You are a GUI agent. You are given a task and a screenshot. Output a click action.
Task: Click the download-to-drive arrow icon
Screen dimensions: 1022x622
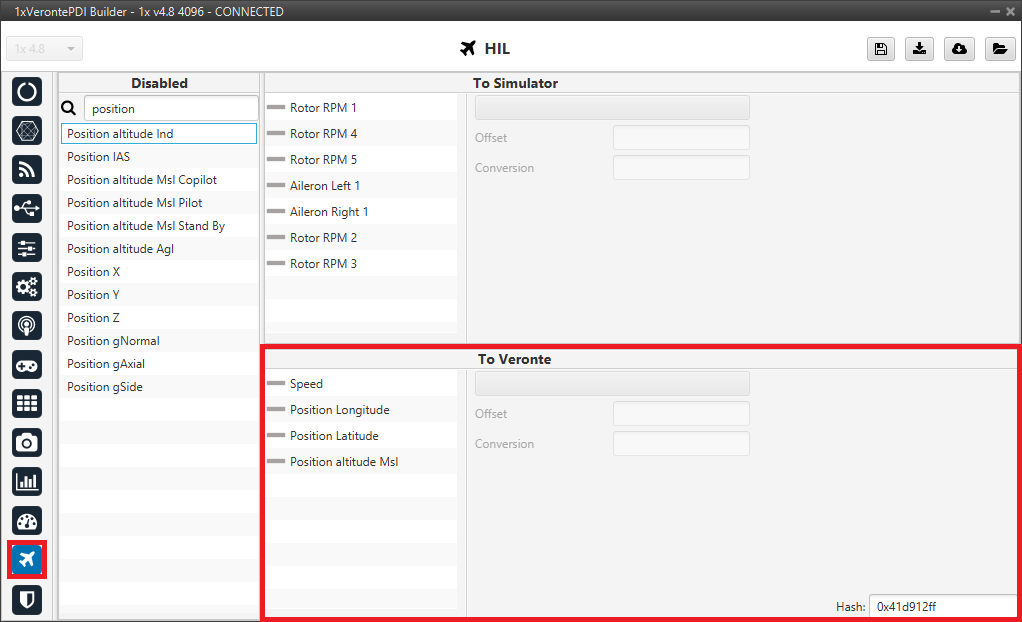pos(920,49)
